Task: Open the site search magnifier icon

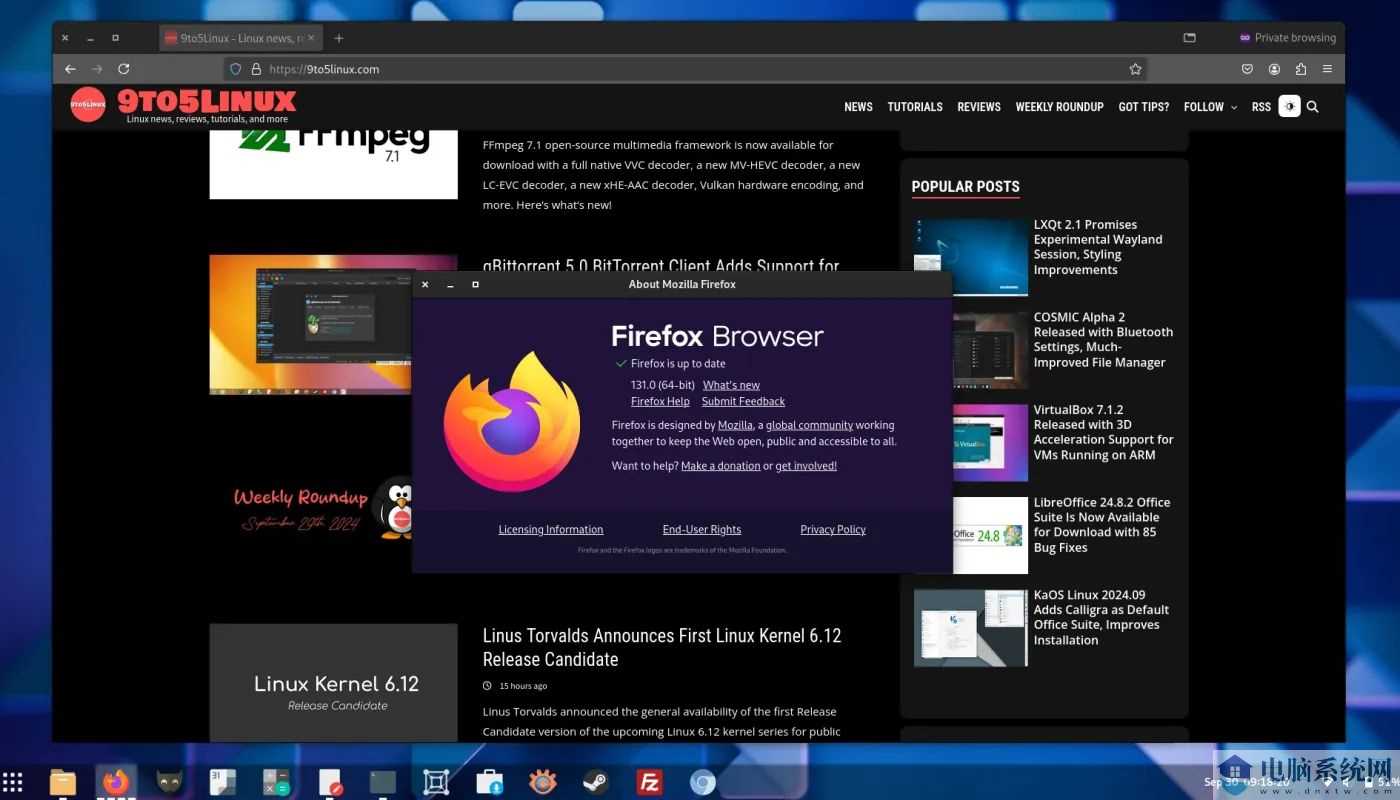Action: coord(1312,106)
